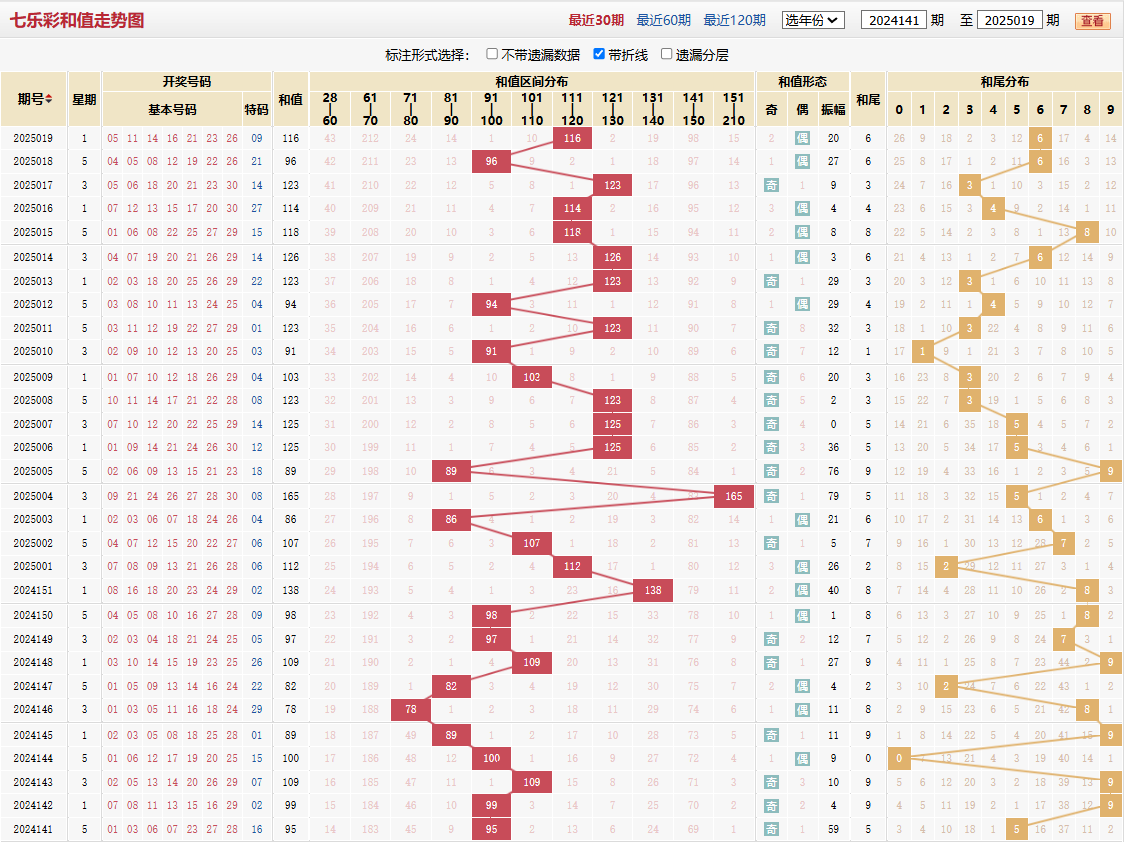
Task: Select the red 112 marker in row 2025001
Action: click(x=572, y=566)
